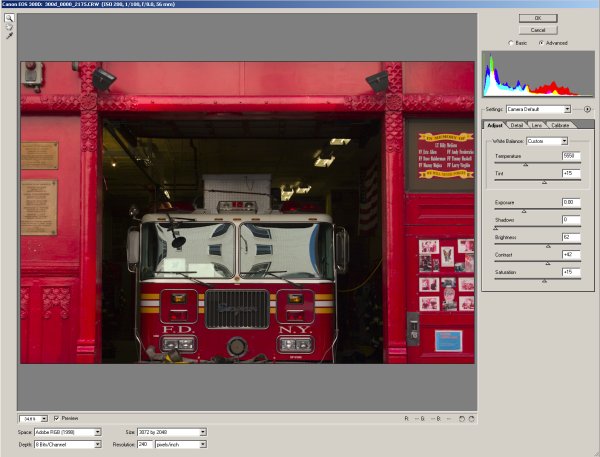The image size is (600, 457).
Task: Click the Resolution 240 input field
Action: click(x=145, y=444)
